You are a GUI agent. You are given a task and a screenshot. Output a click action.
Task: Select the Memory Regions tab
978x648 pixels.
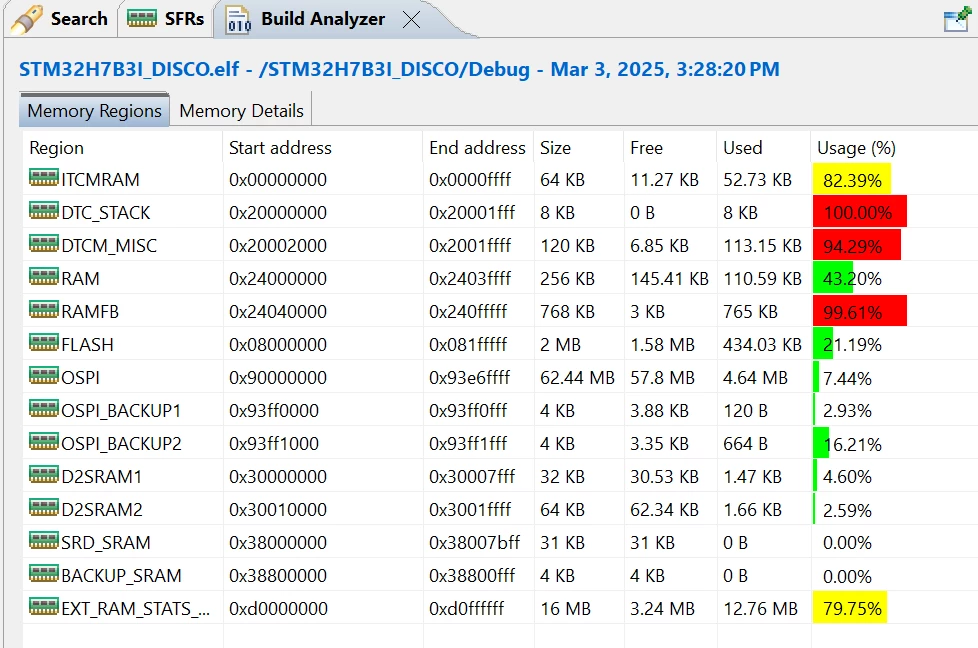(x=94, y=110)
